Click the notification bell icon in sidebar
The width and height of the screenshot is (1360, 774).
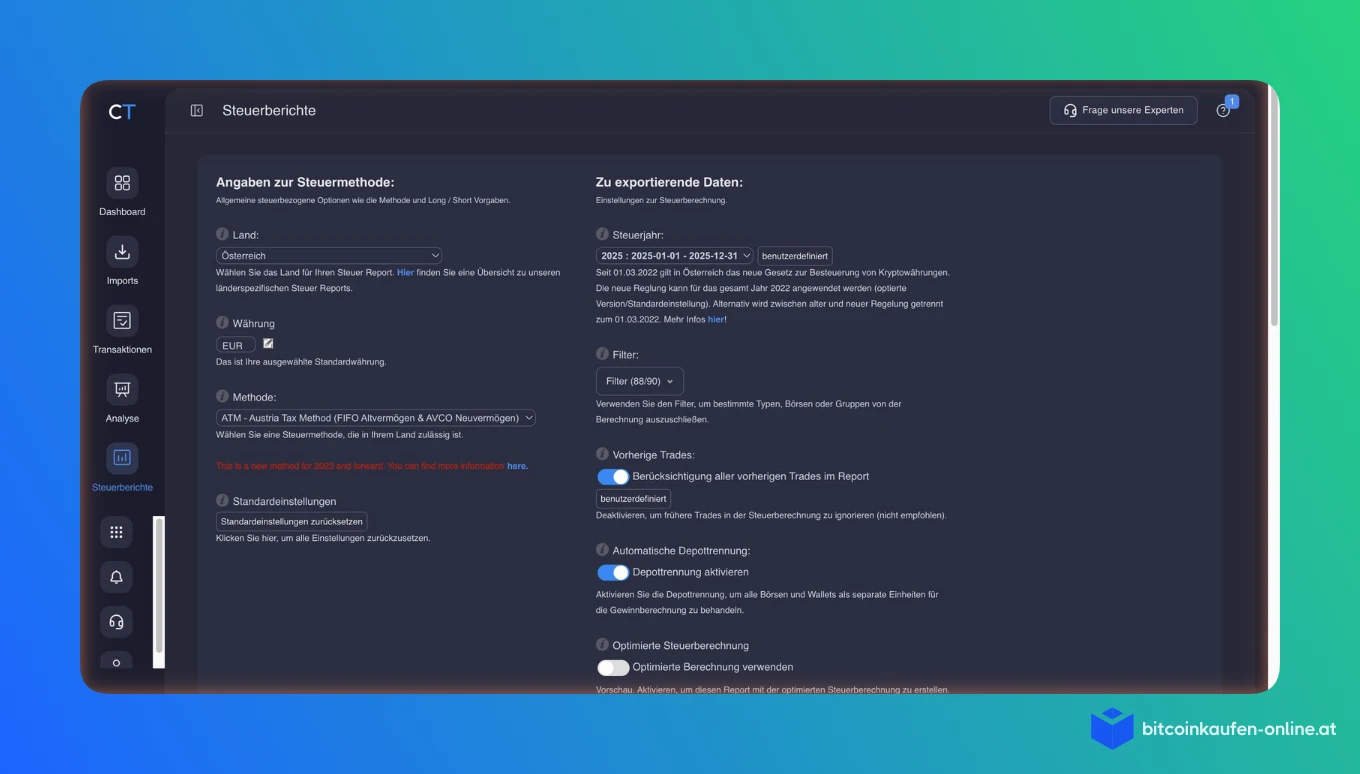point(116,577)
